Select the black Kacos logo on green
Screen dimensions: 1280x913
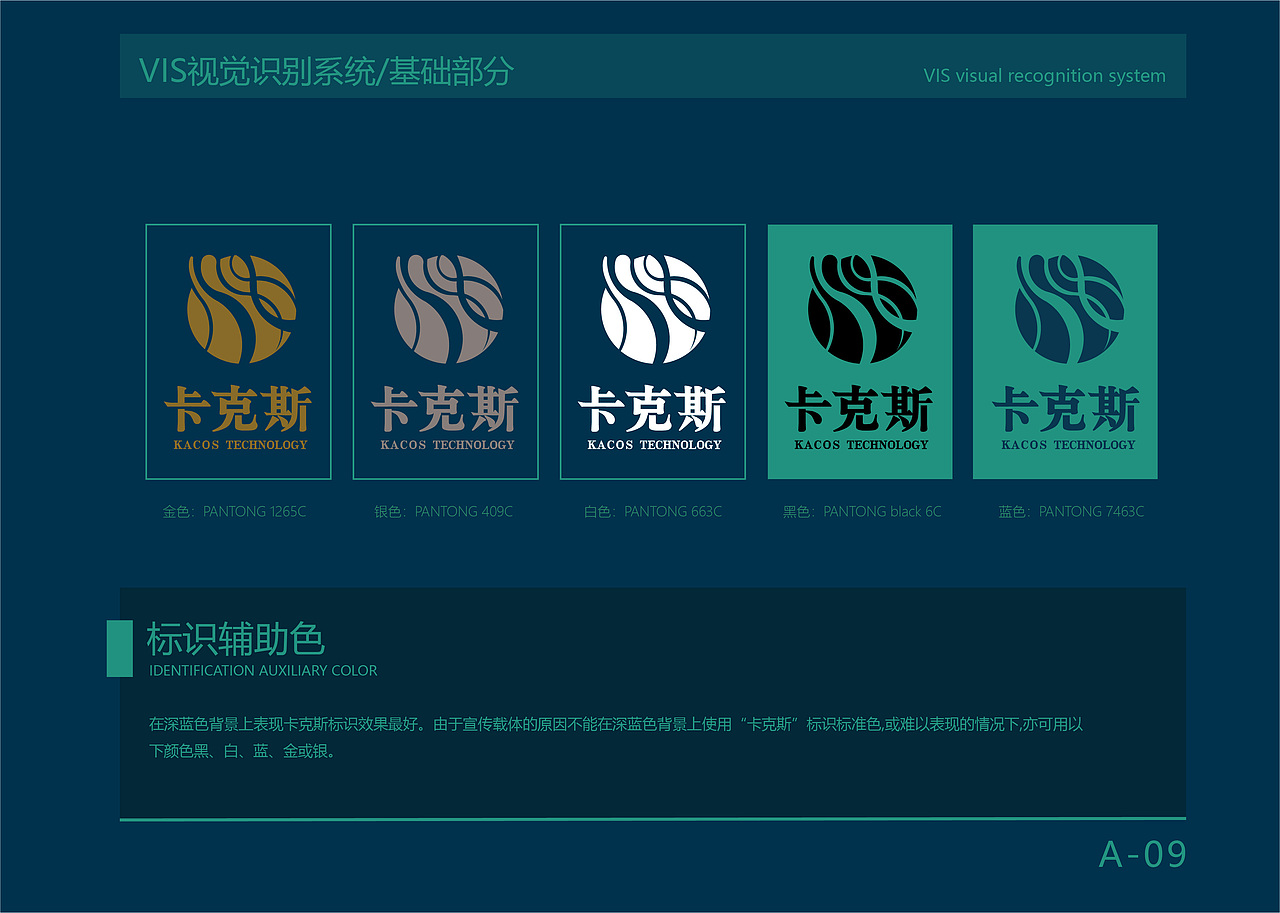pyautogui.click(x=859, y=310)
